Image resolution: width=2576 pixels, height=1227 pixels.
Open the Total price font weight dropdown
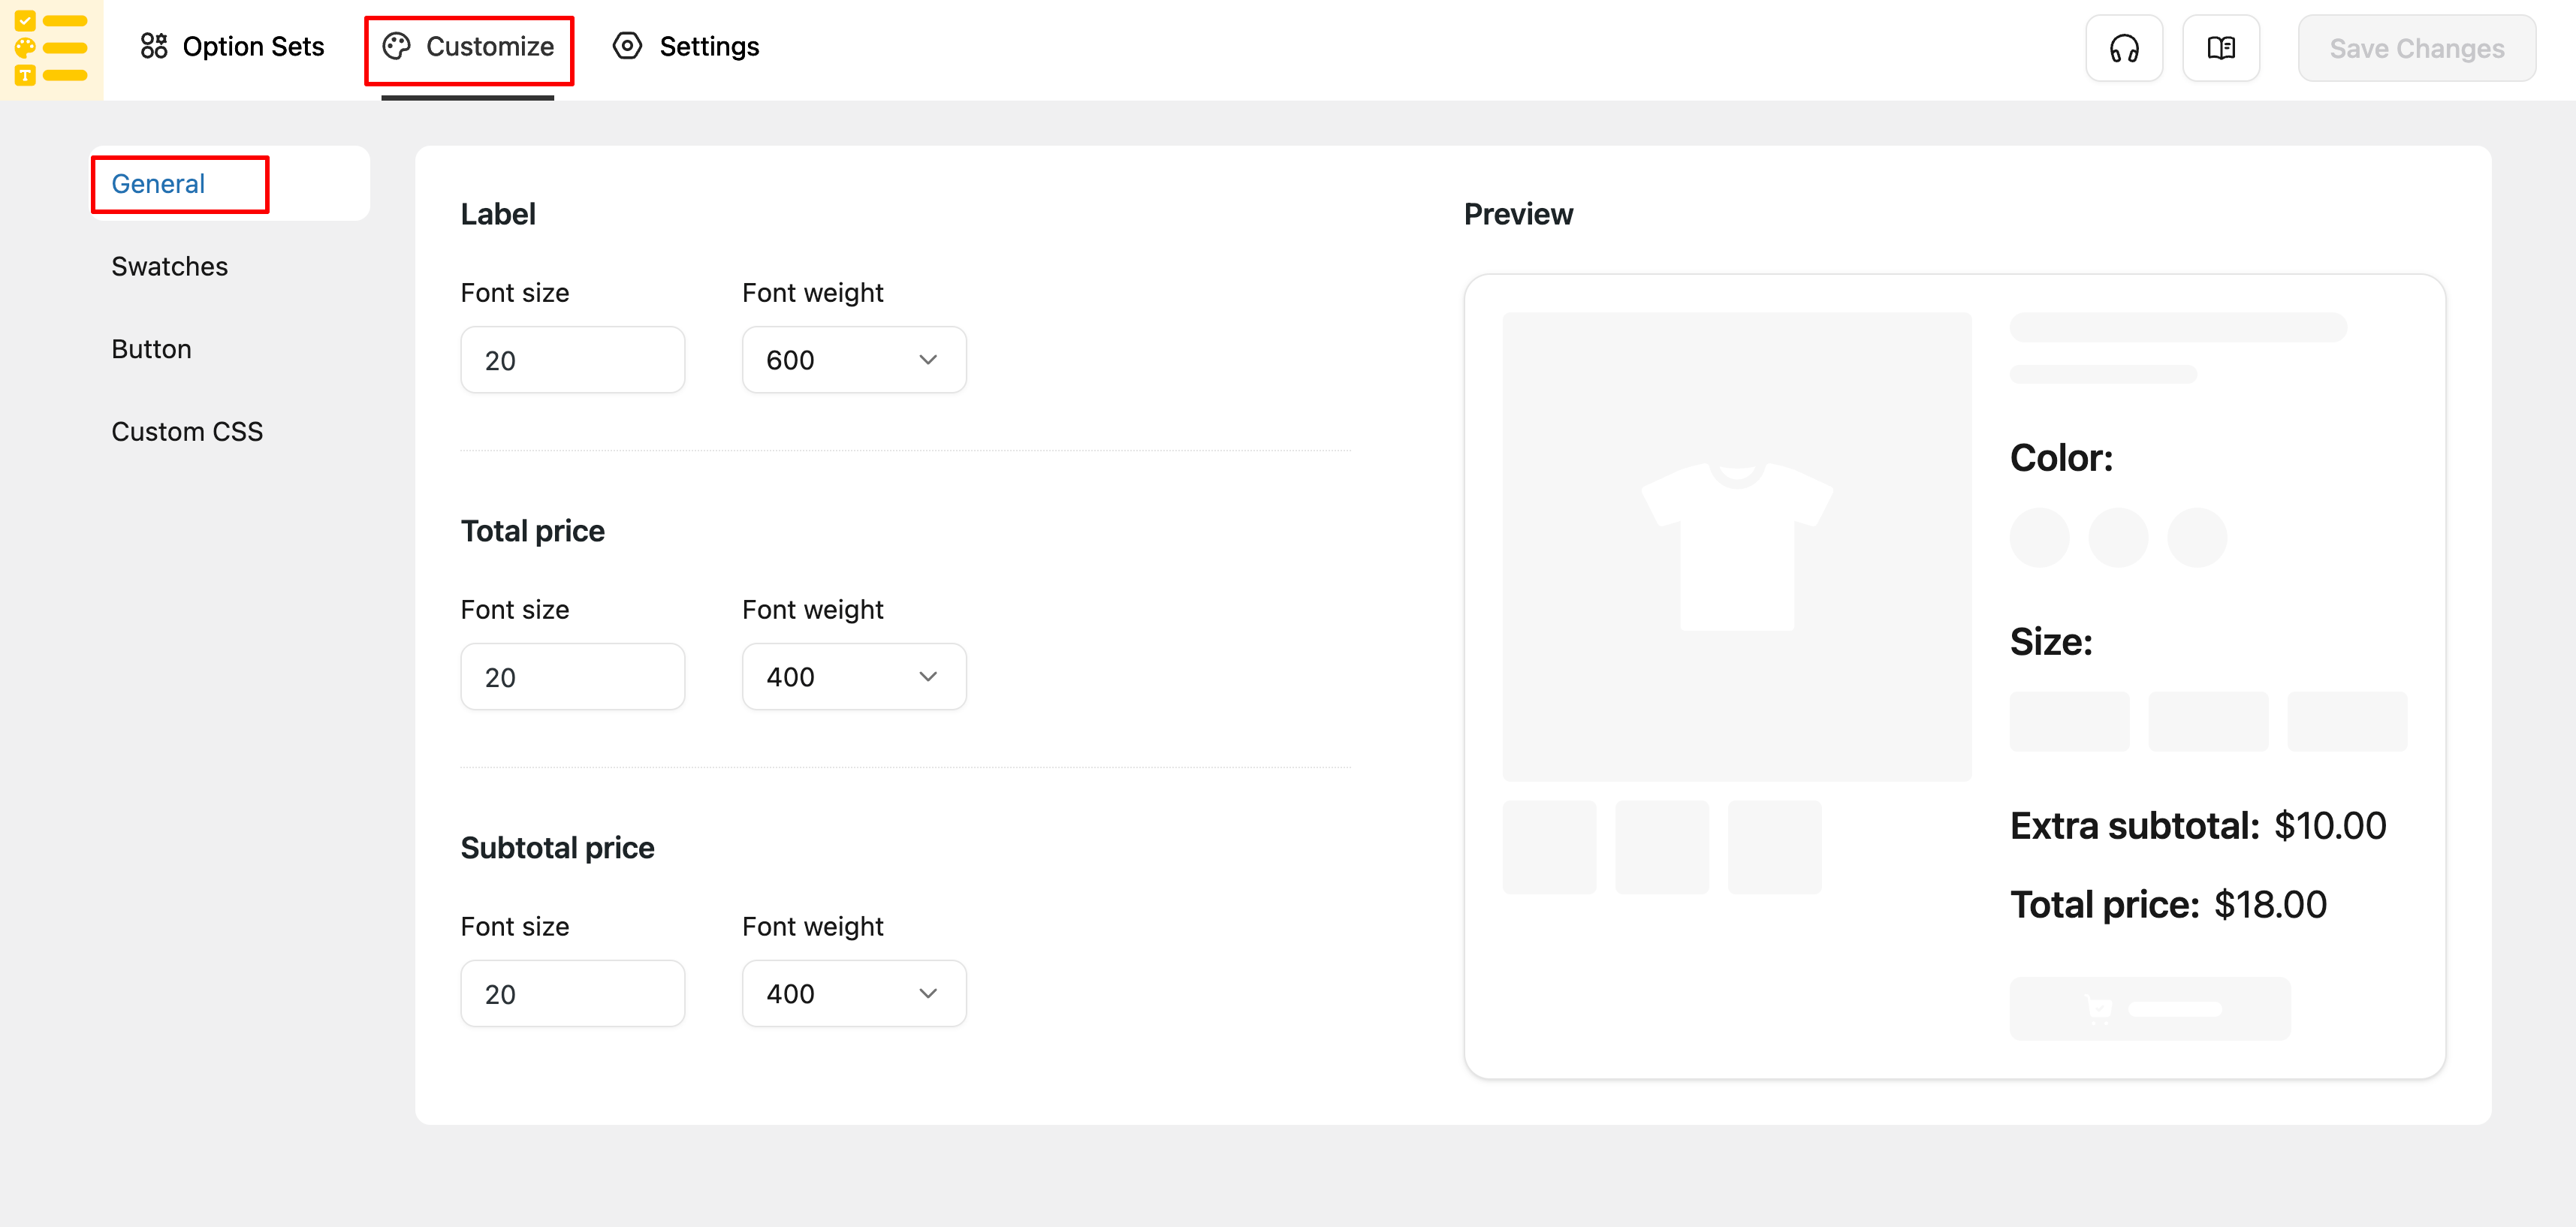[853, 677]
